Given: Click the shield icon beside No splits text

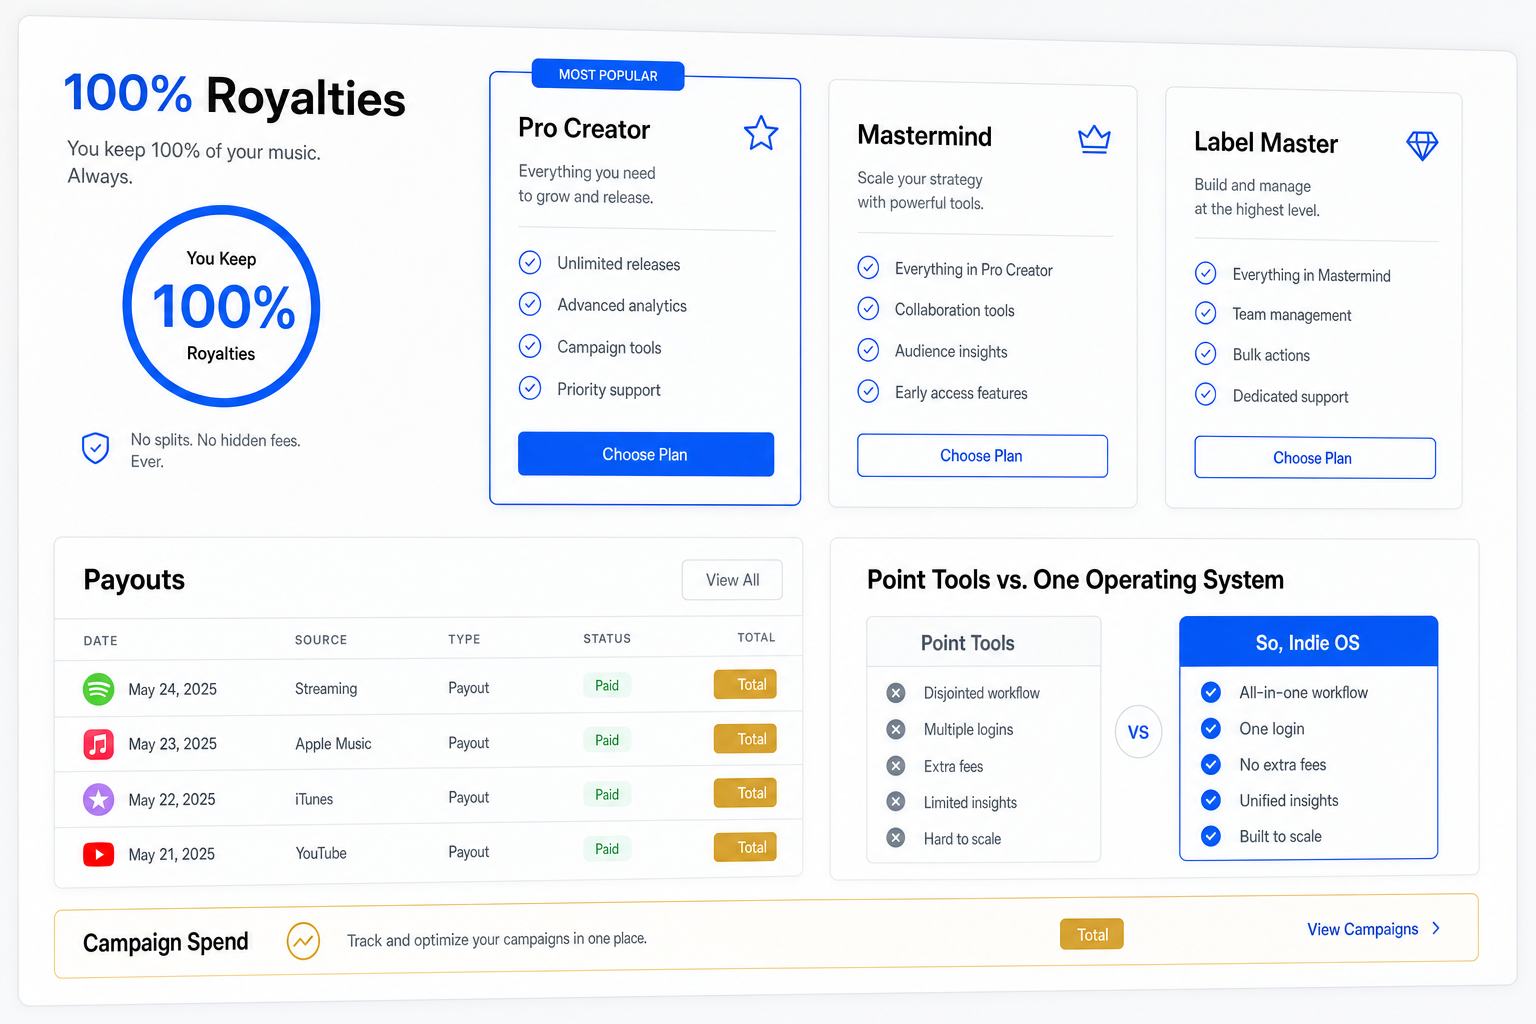Looking at the screenshot, I should 95,448.
